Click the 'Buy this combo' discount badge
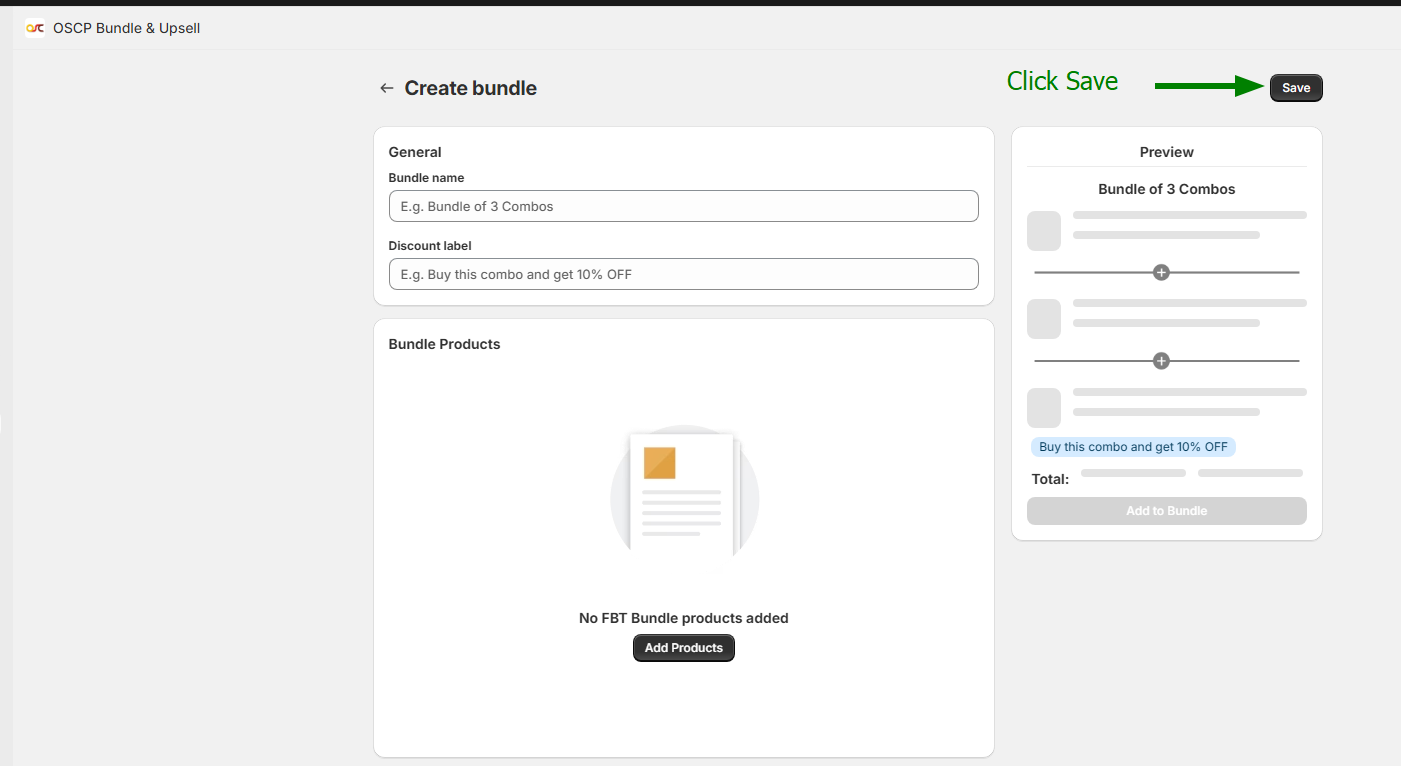The width and height of the screenshot is (1401, 766). [x=1133, y=447]
